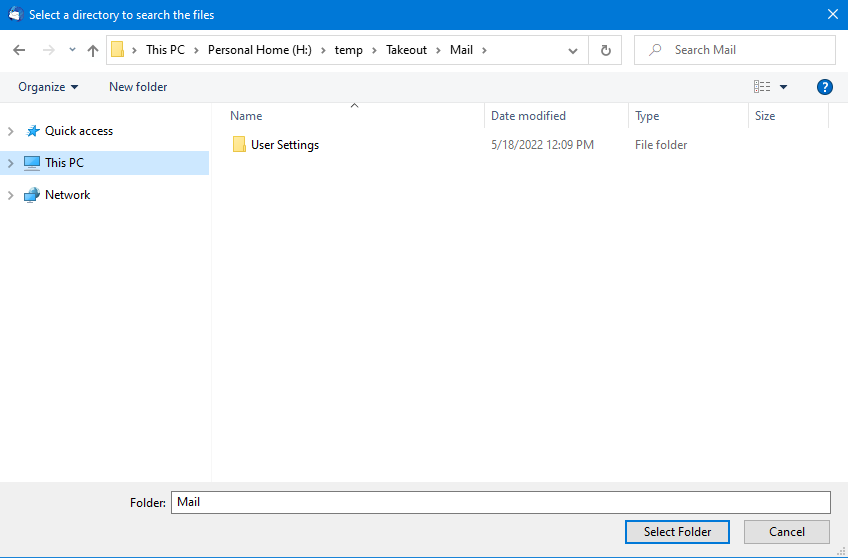Click the change view layout icon
The height and width of the screenshot is (558, 848).
pyautogui.click(x=762, y=87)
